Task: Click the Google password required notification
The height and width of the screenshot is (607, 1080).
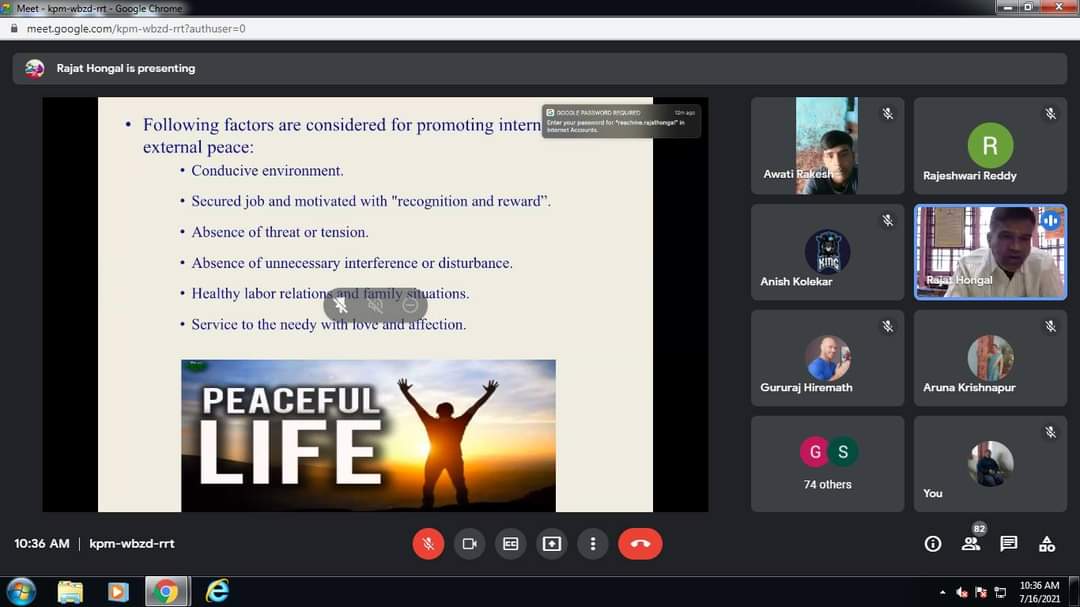Action: pyautogui.click(x=620, y=121)
